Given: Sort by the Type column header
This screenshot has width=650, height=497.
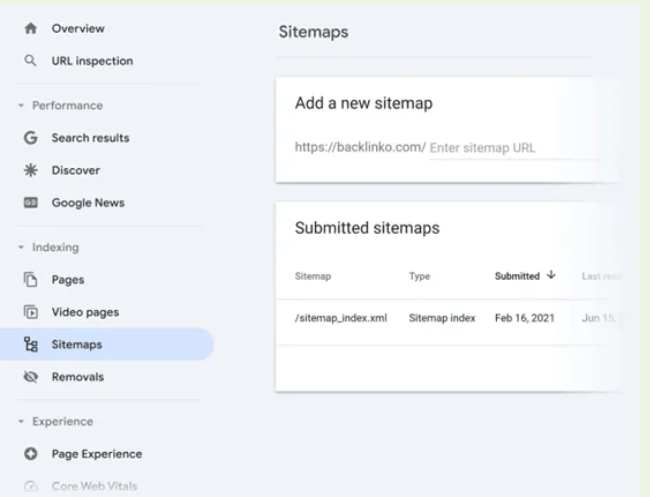Looking at the screenshot, I should pos(420,276).
